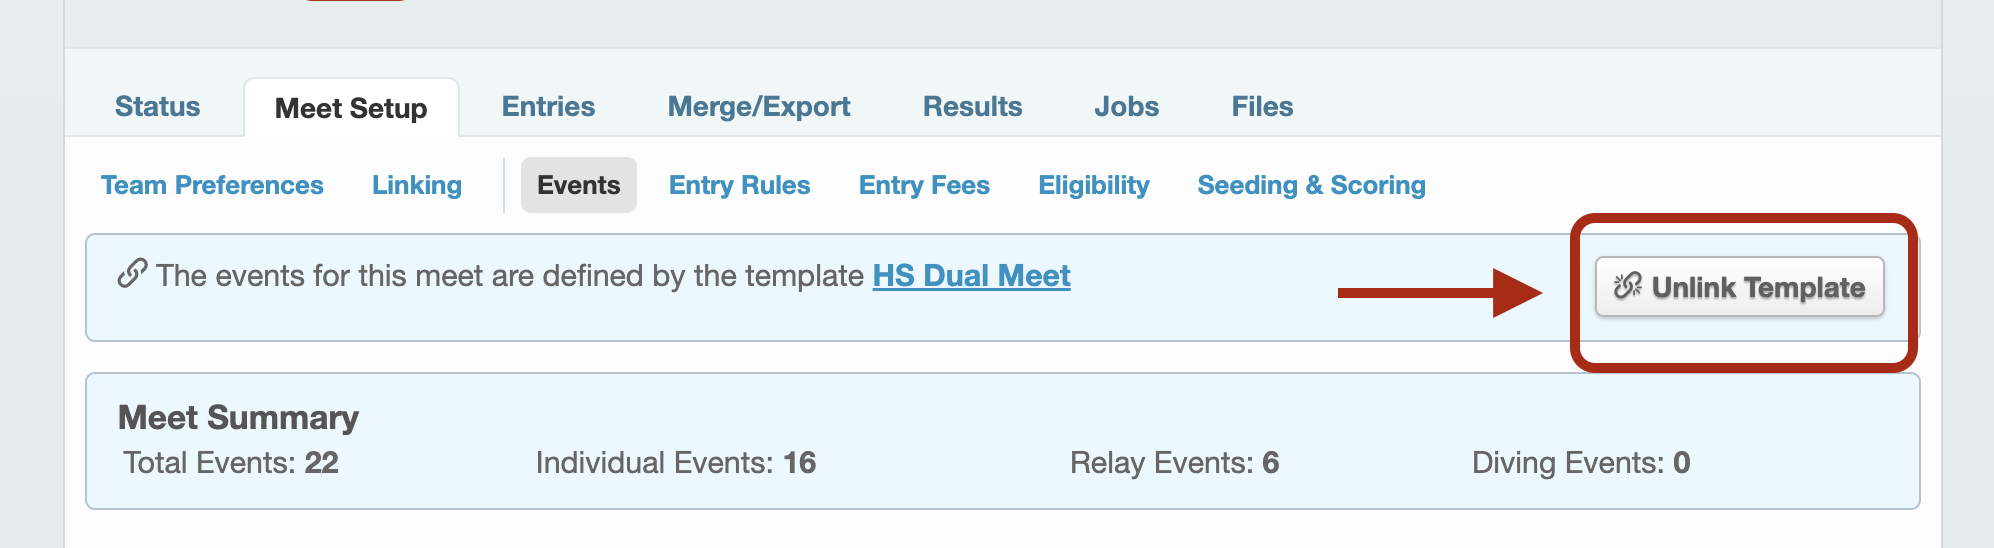Screen dimensions: 1994x548
Task: Select the Meet Setup tab
Action: point(351,108)
